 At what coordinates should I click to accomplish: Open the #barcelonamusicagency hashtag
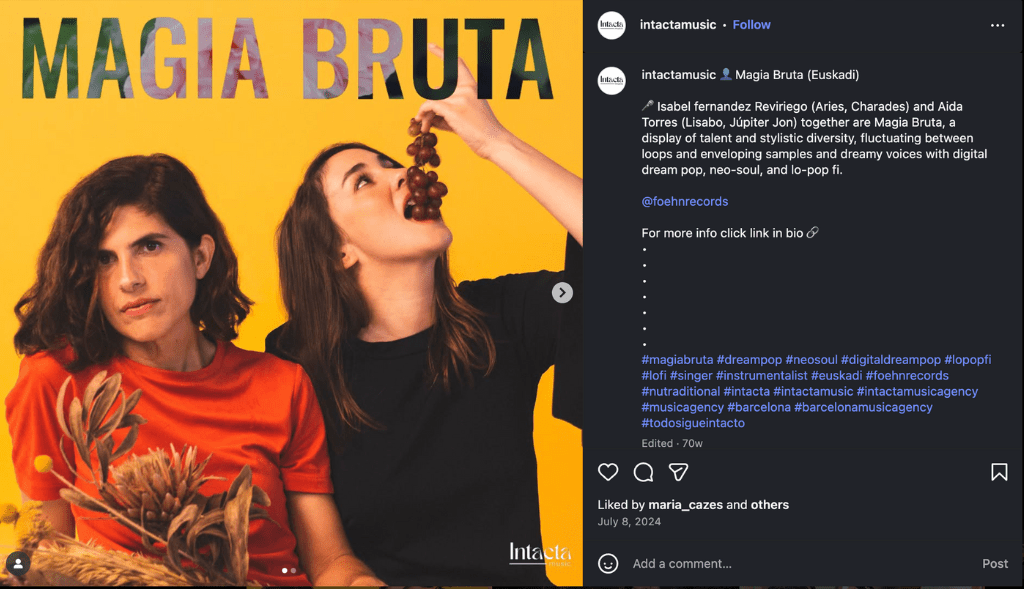coord(863,407)
